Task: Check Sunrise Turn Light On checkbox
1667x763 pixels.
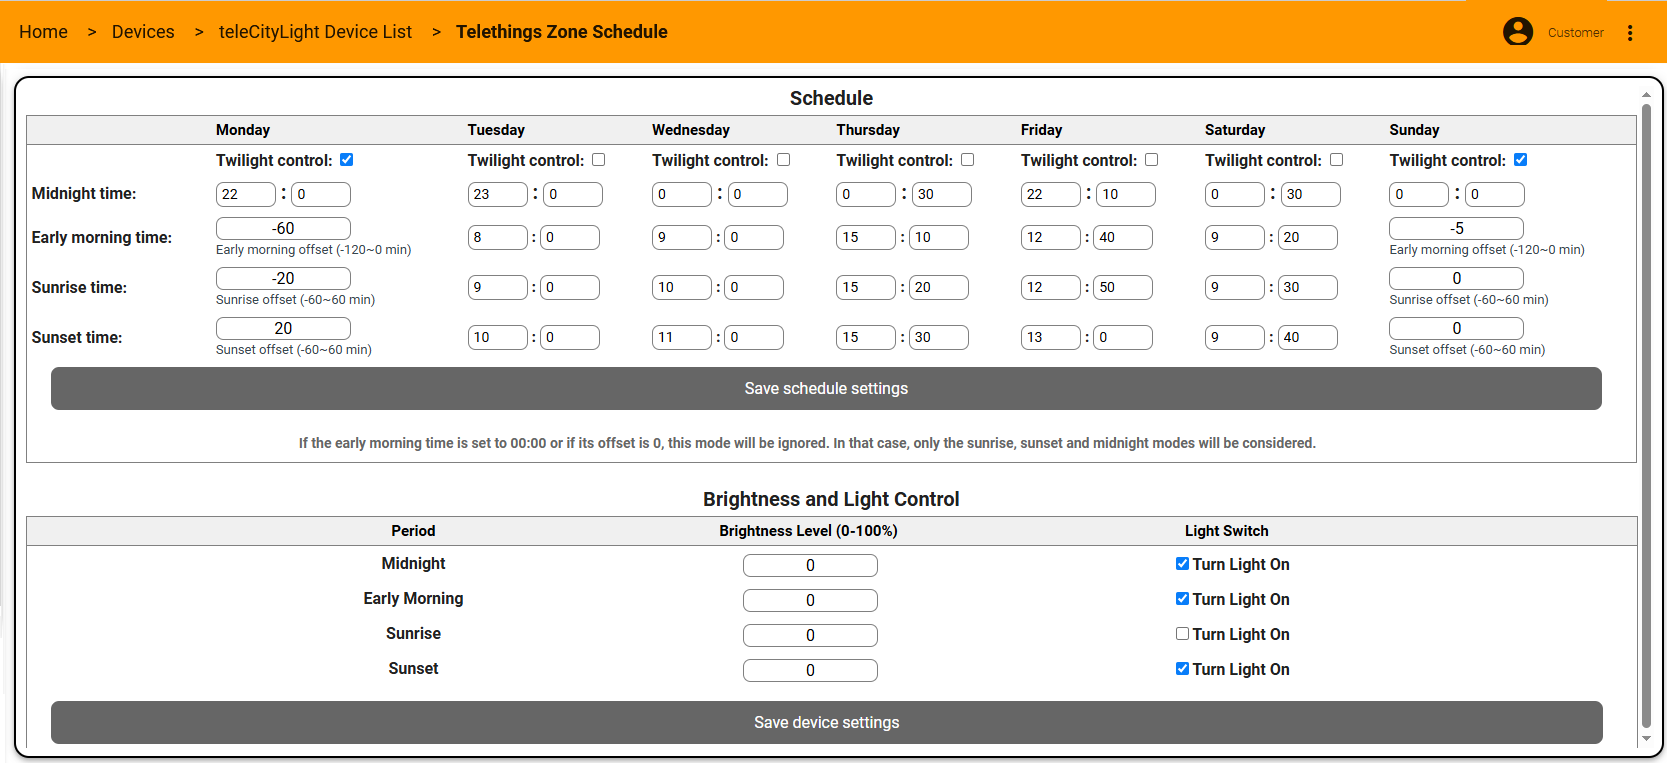Action: [1182, 634]
